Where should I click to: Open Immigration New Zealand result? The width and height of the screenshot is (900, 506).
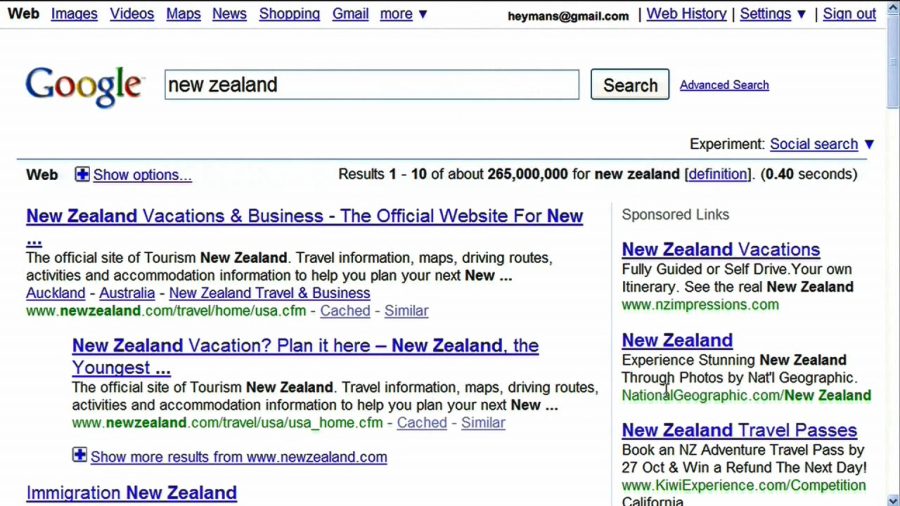point(131,493)
